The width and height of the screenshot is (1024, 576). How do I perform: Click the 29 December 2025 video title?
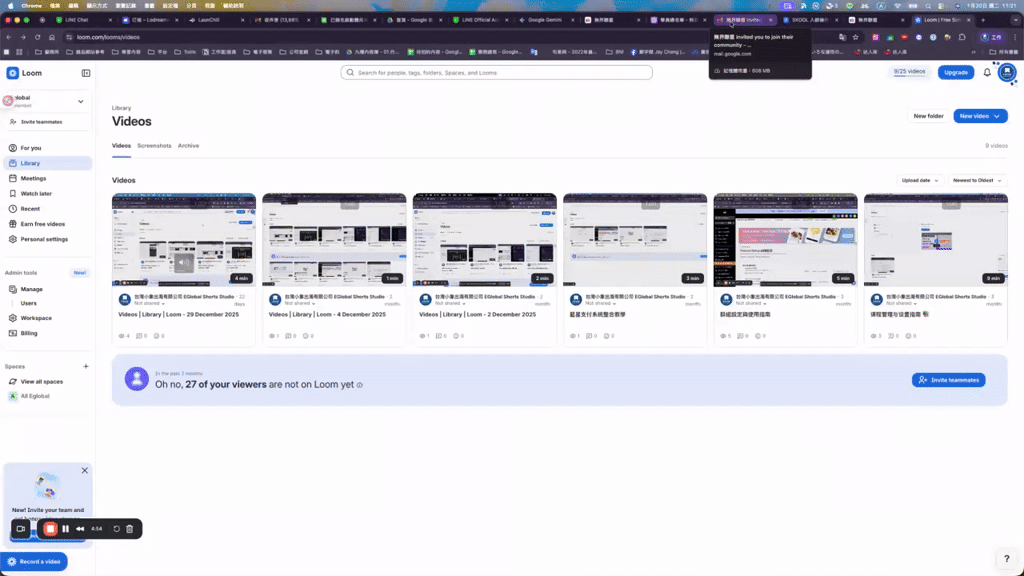click(x=178, y=315)
